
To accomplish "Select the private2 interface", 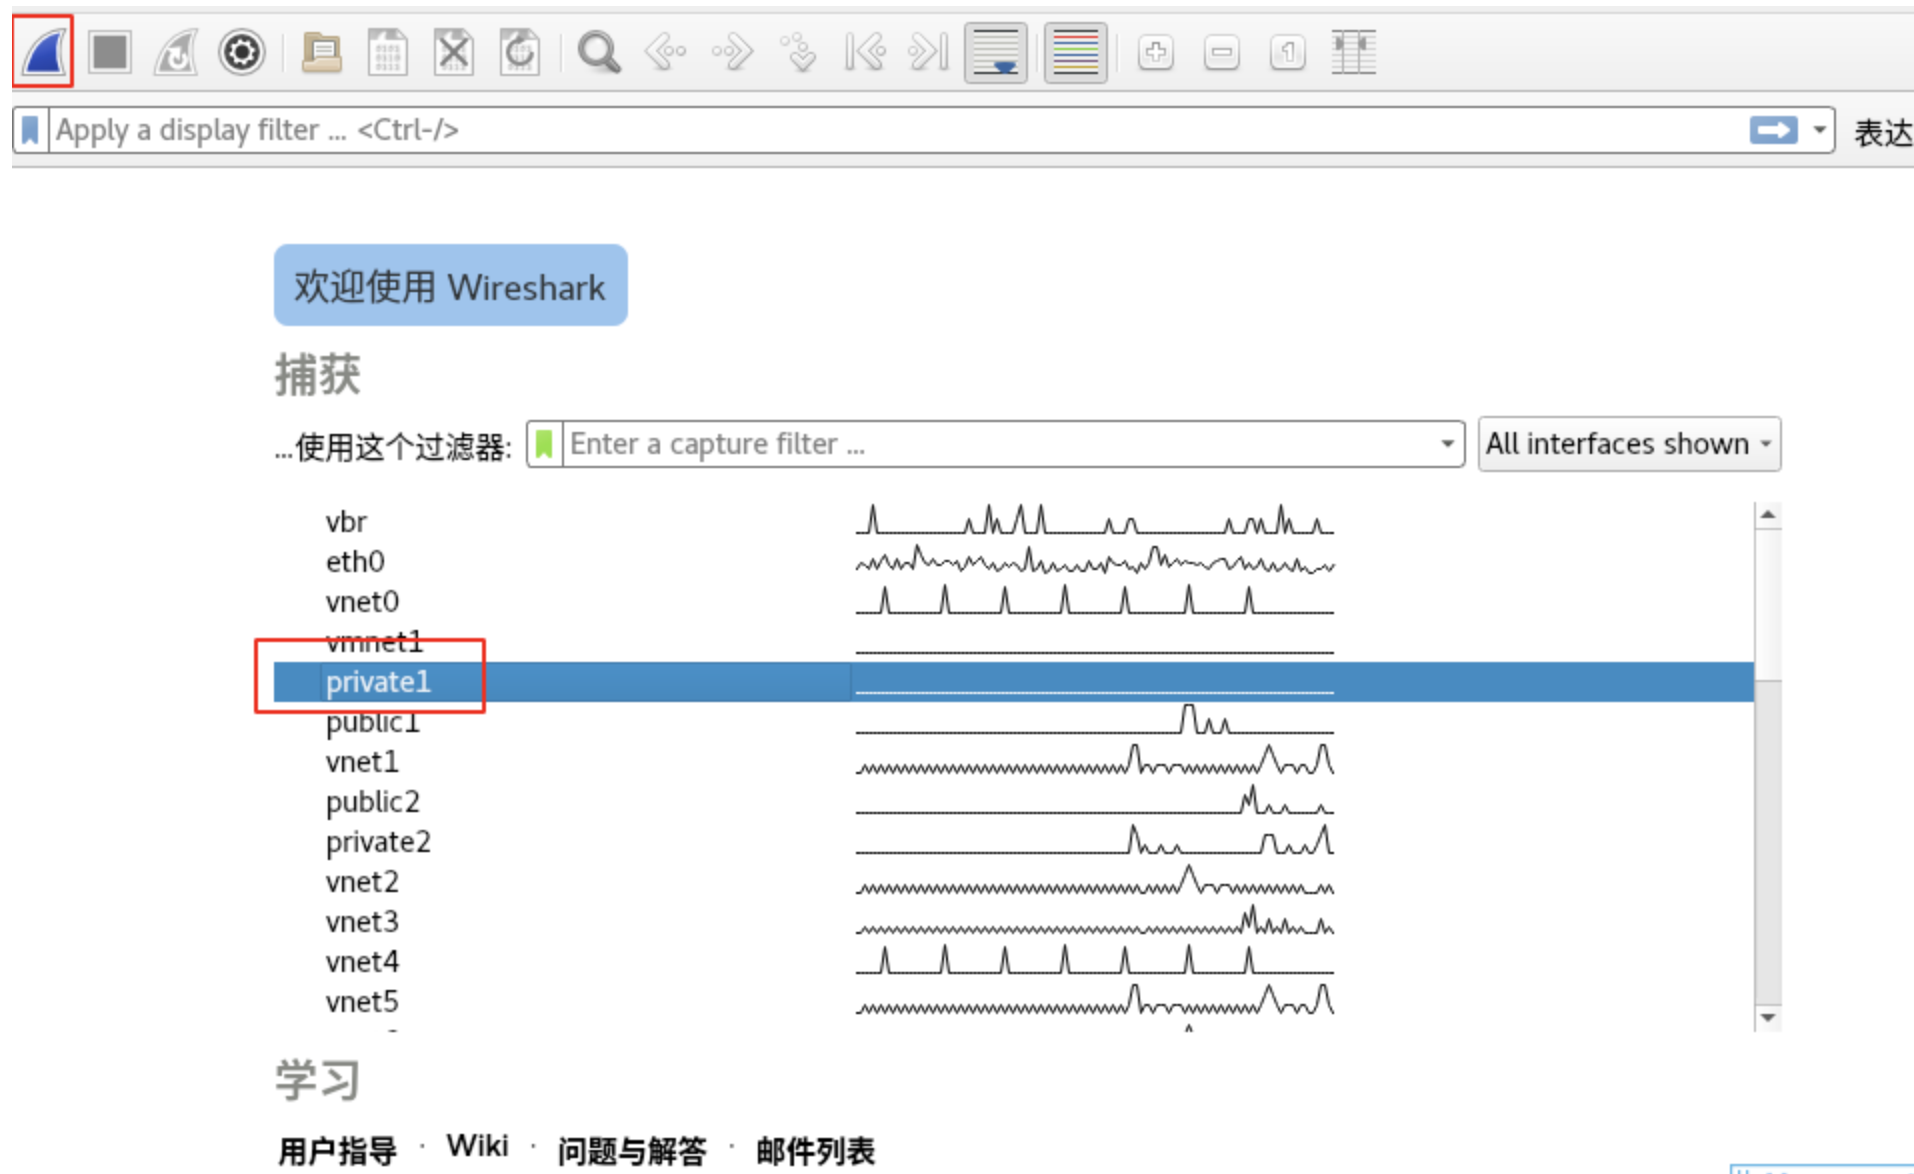I will tap(378, 841).
